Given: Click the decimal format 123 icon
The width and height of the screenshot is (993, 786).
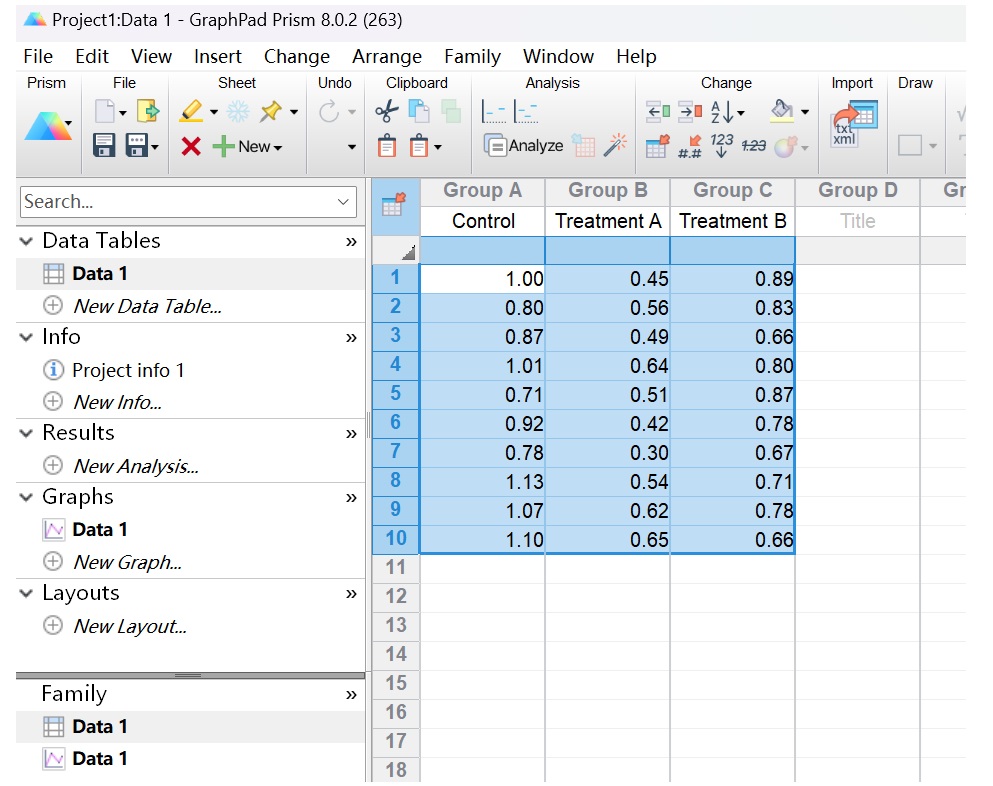Looking at the screenshot, I should coord(722,146).
